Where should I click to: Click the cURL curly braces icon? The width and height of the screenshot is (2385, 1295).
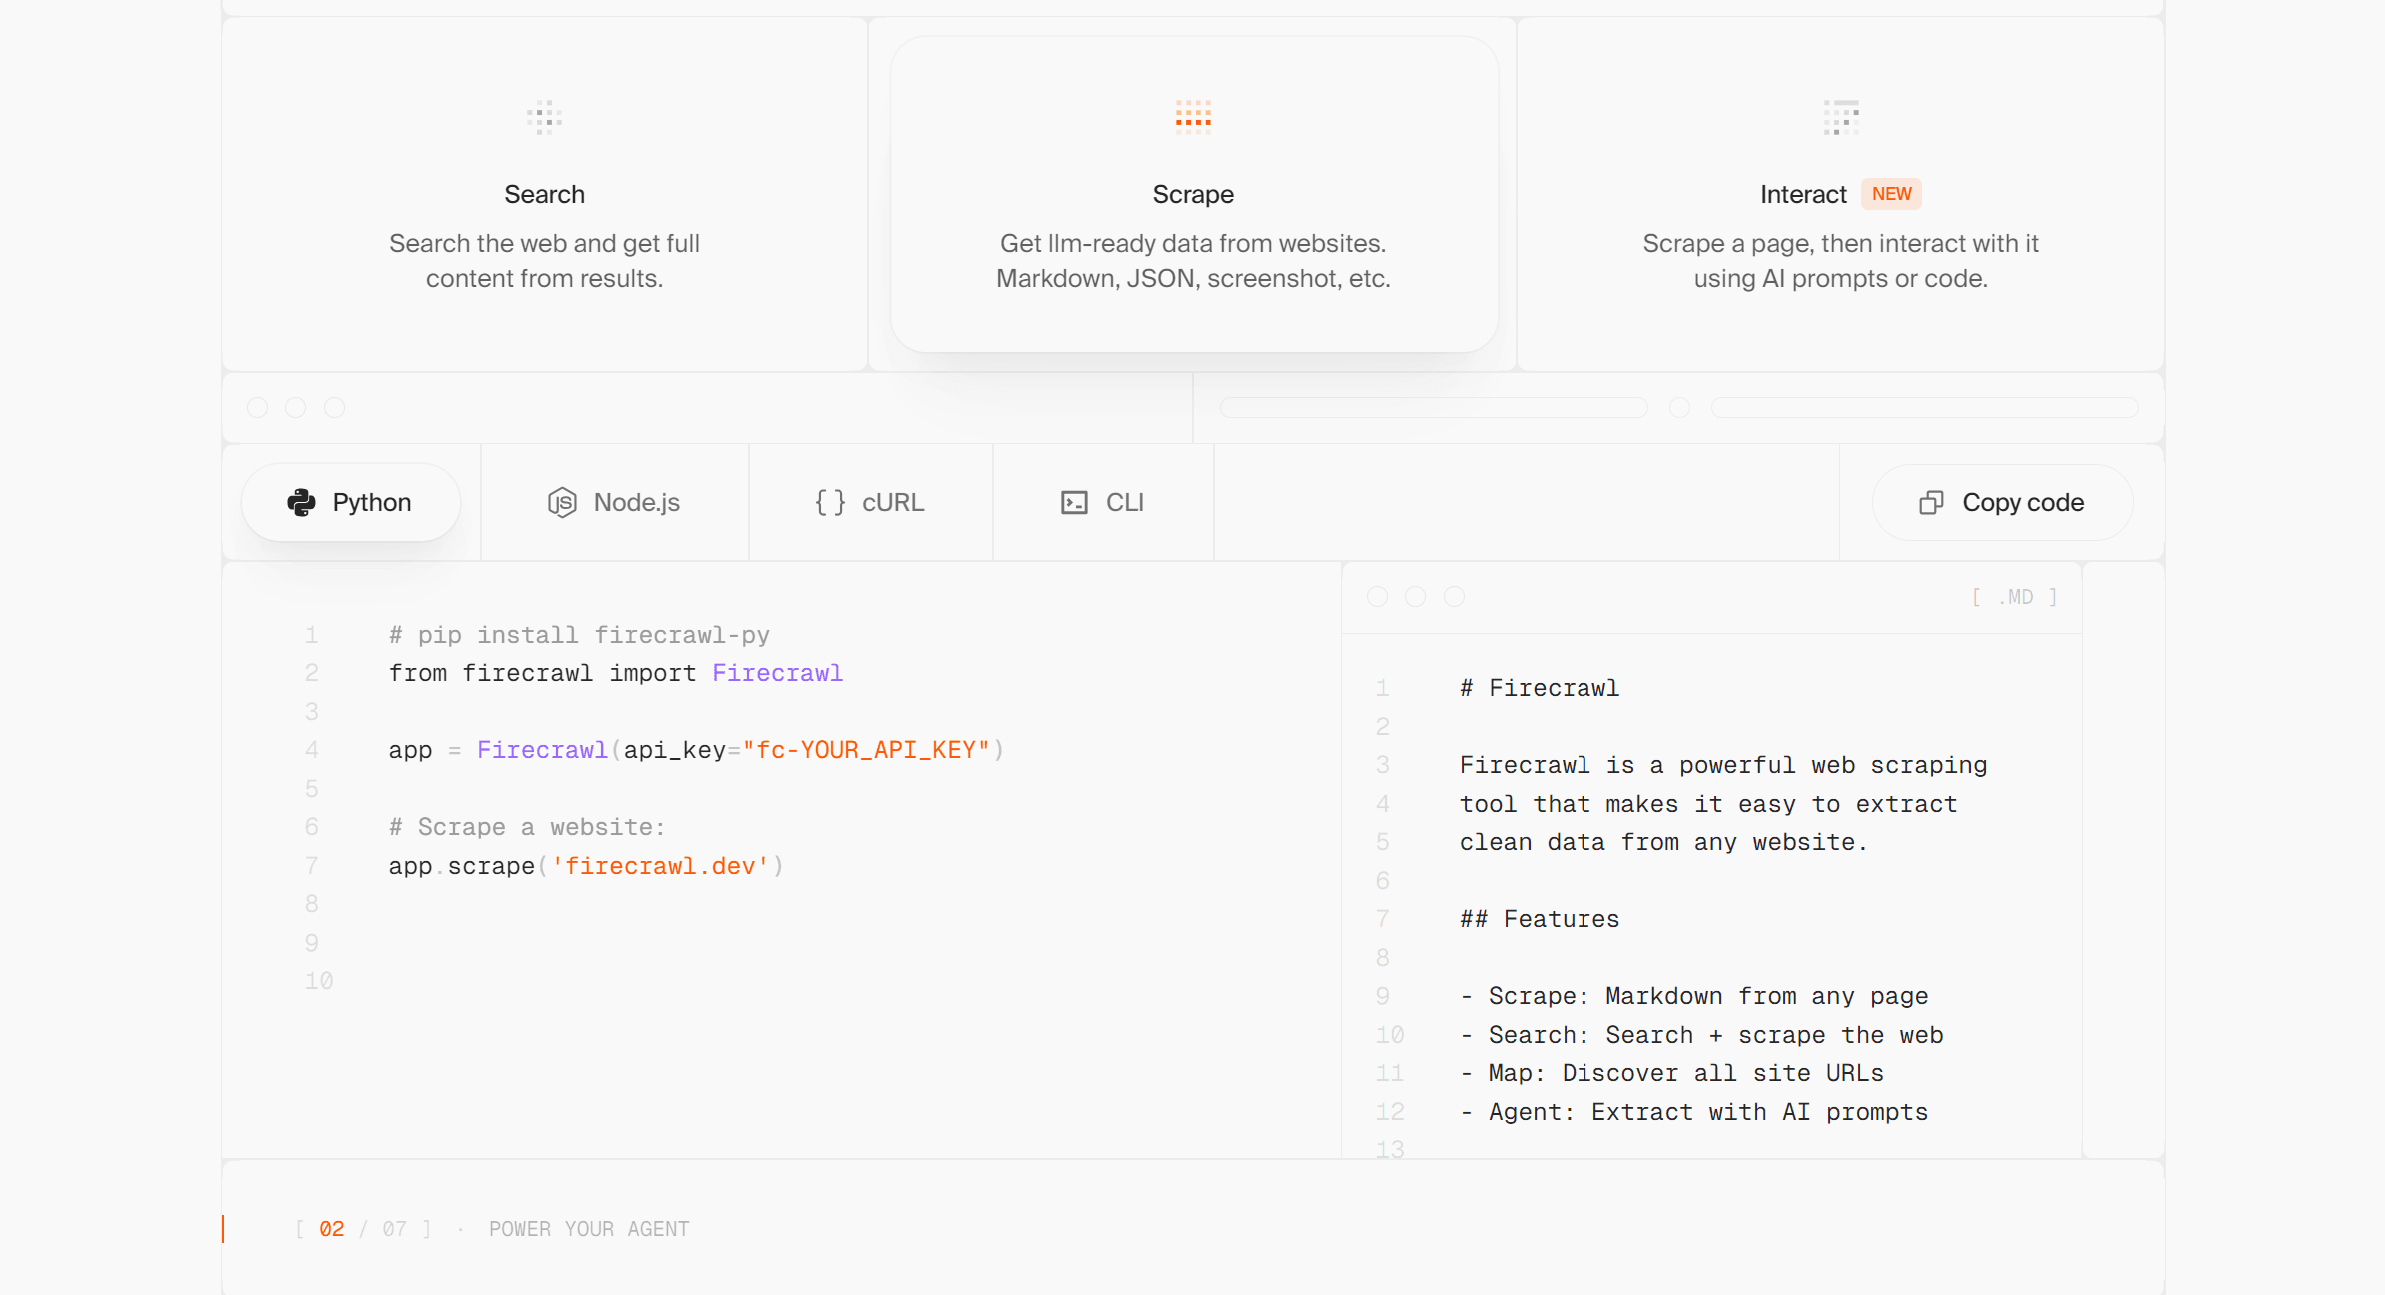830,502
